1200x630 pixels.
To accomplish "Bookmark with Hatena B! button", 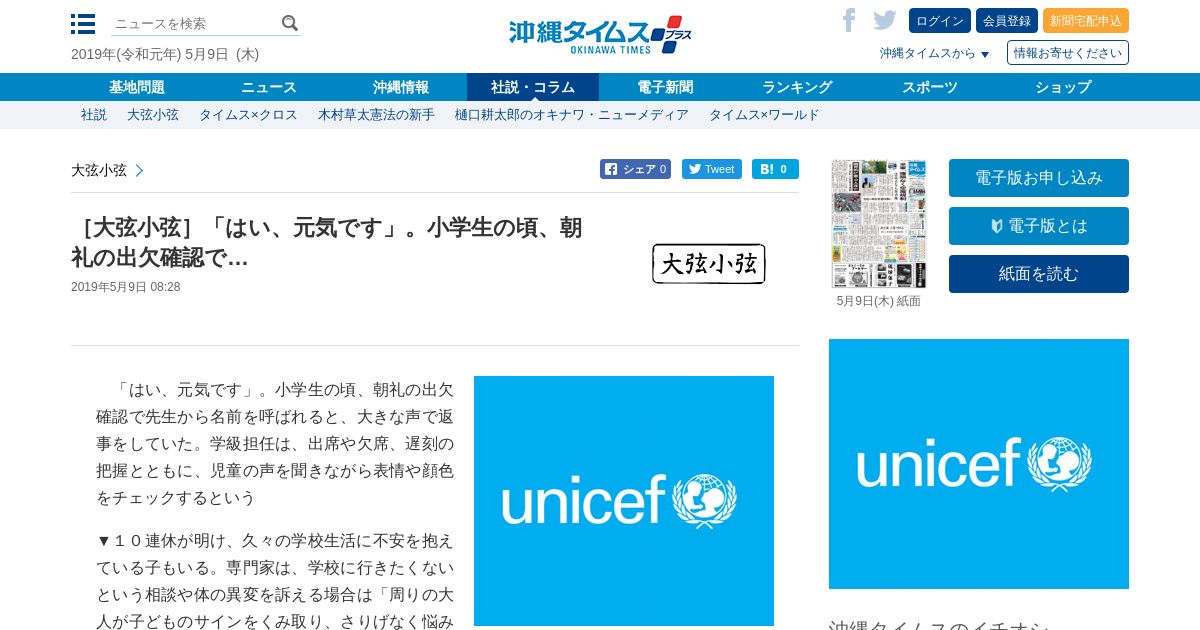I will [x=775, y=169].
